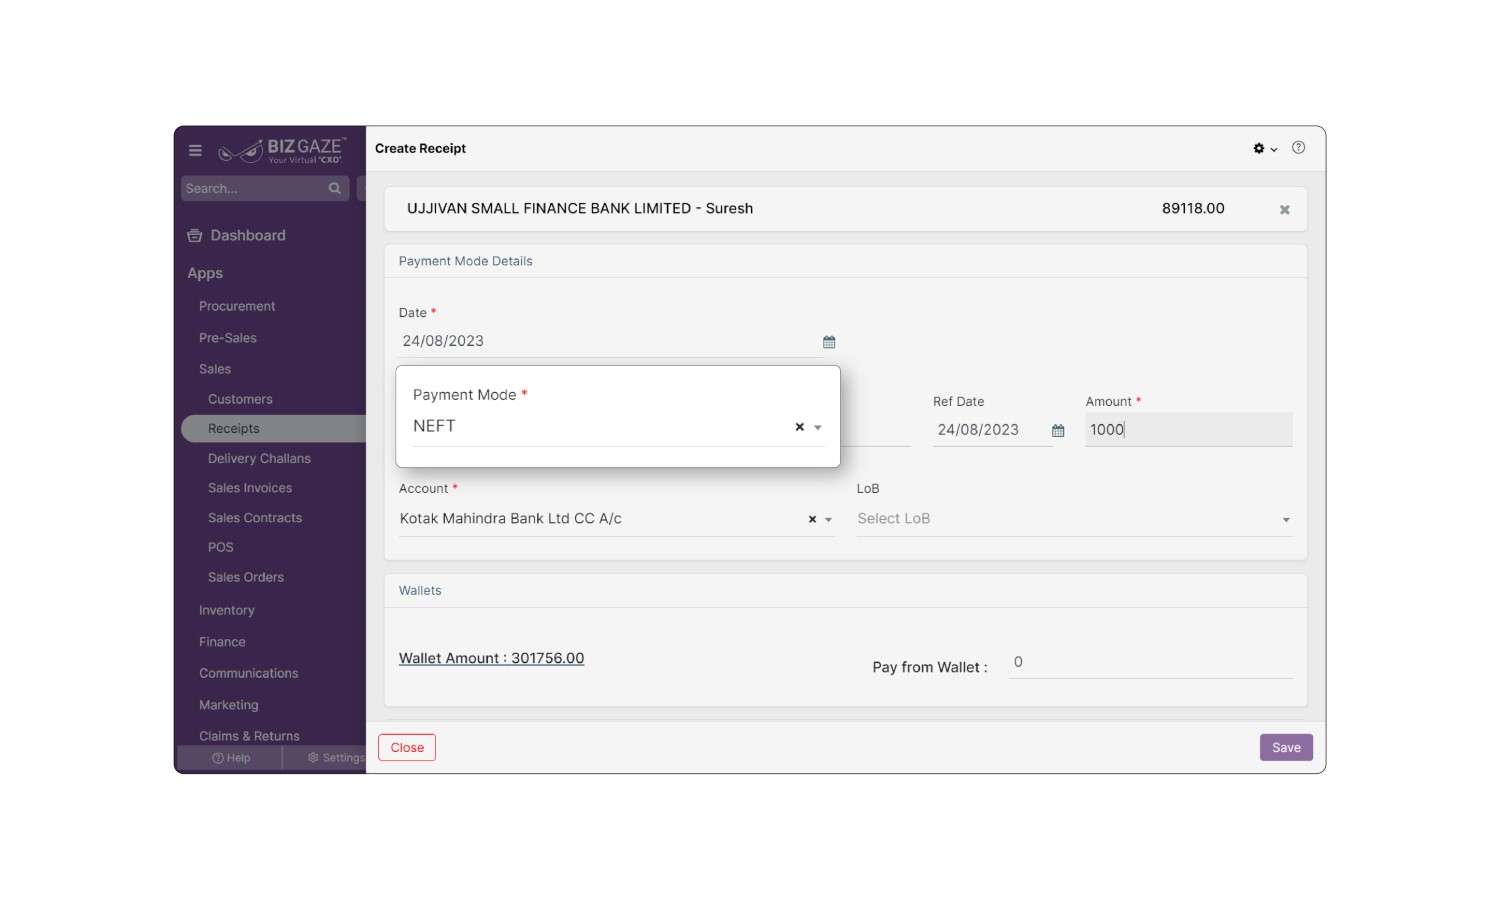This screenshot has height=900, width=1500.
Task: Click the Create Receipt title
Action: tap(421, 148)
